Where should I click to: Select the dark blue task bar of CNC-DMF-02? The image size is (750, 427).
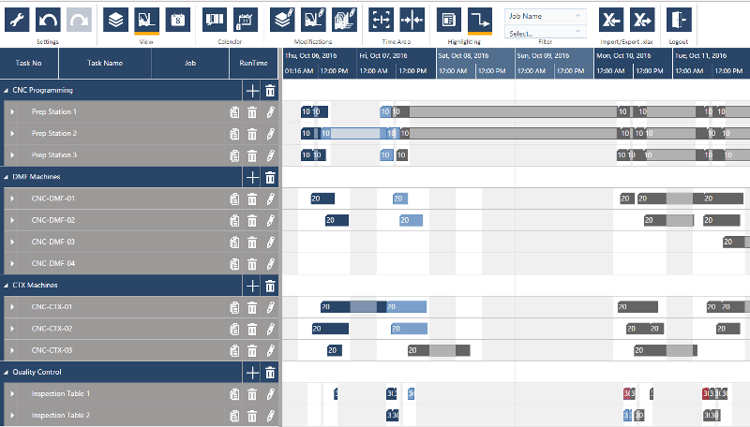point(337,220)
